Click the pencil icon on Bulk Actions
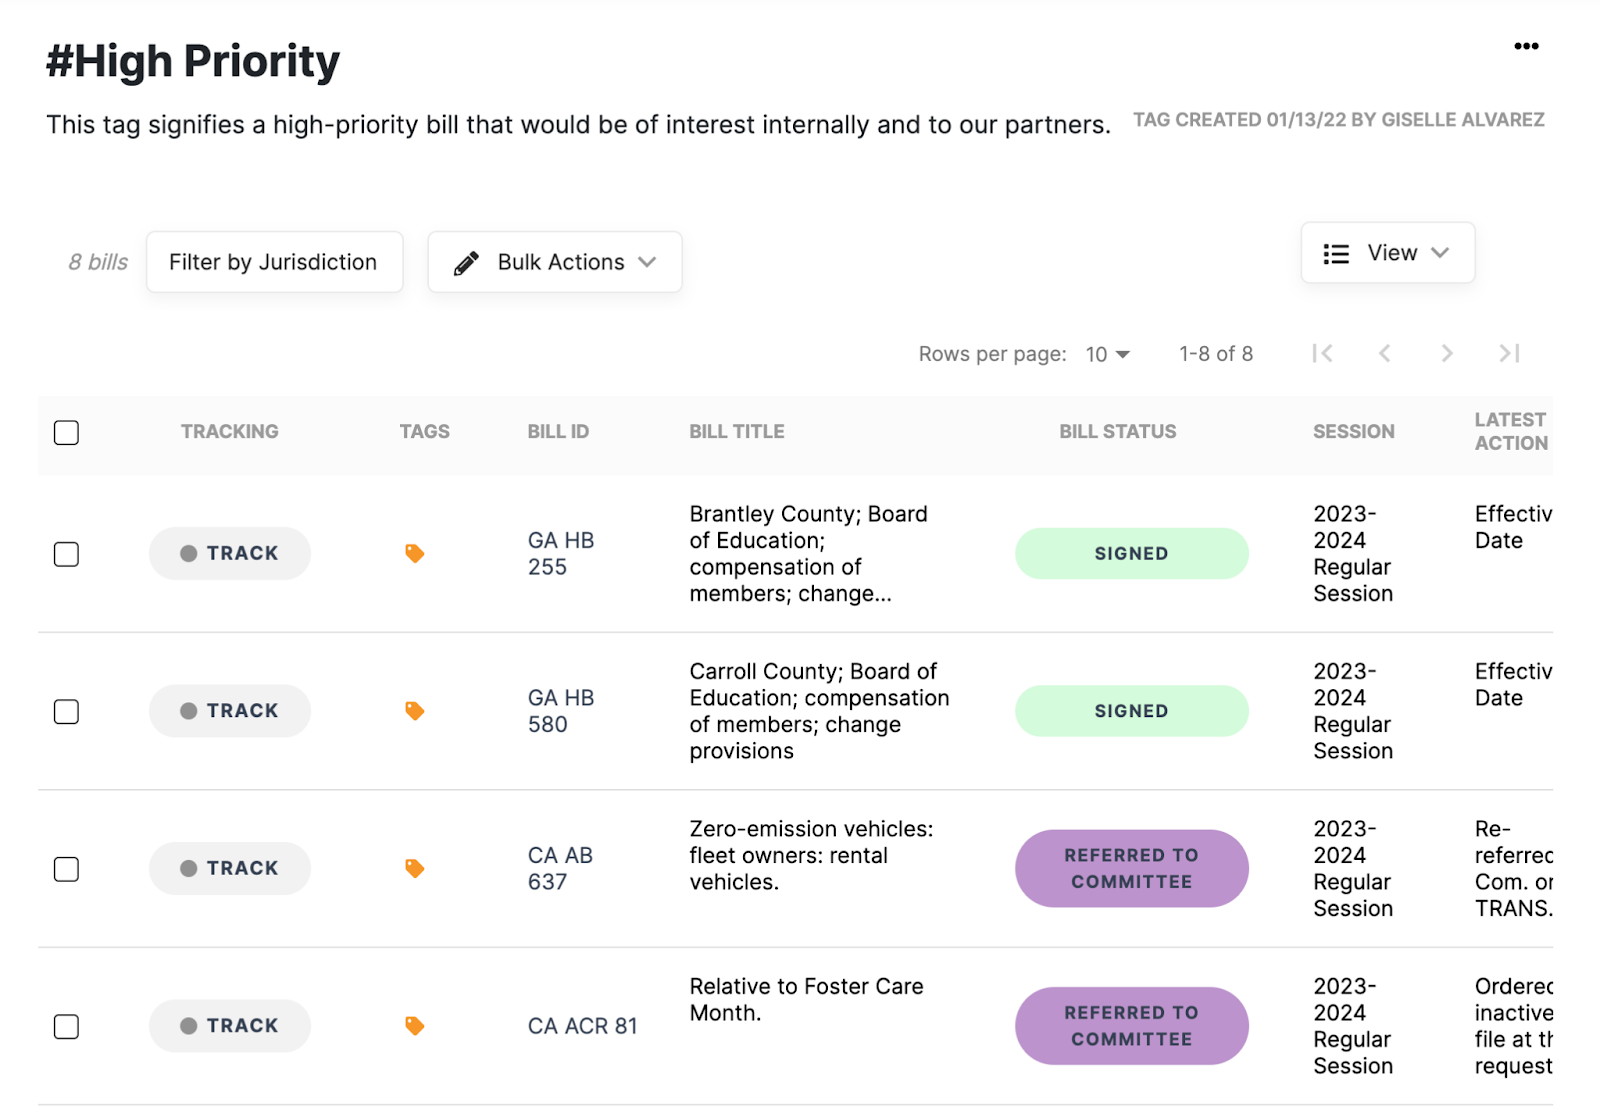 (x=466, y=261)
